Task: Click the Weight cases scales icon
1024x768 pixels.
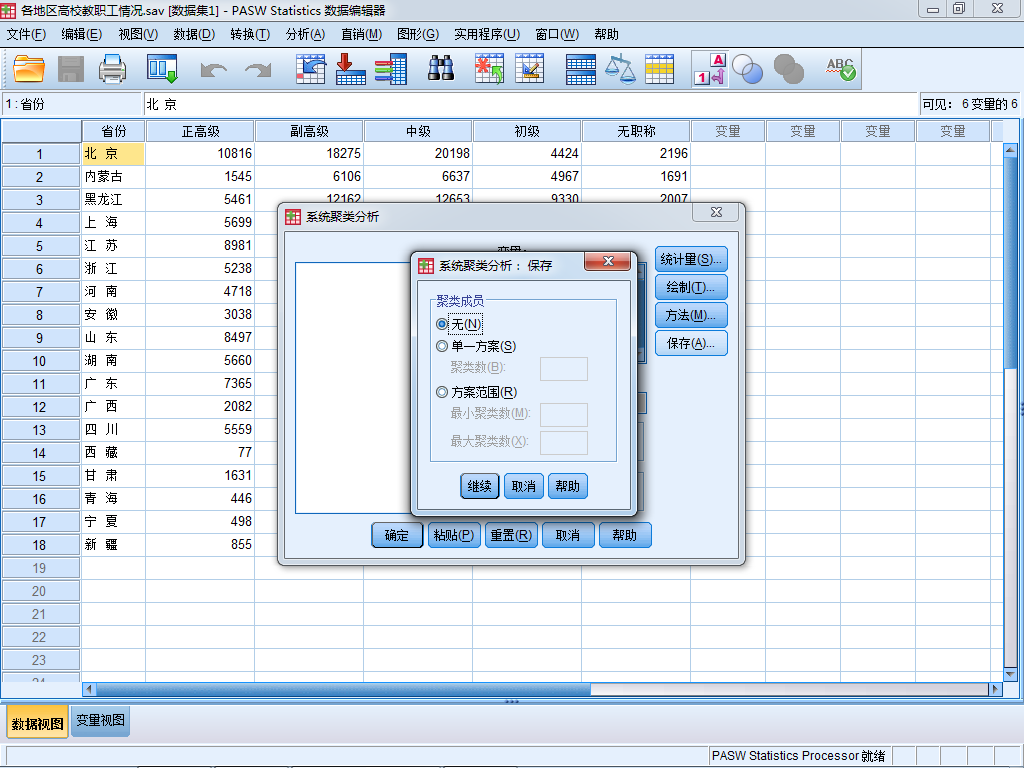Action: coord(620,69)
